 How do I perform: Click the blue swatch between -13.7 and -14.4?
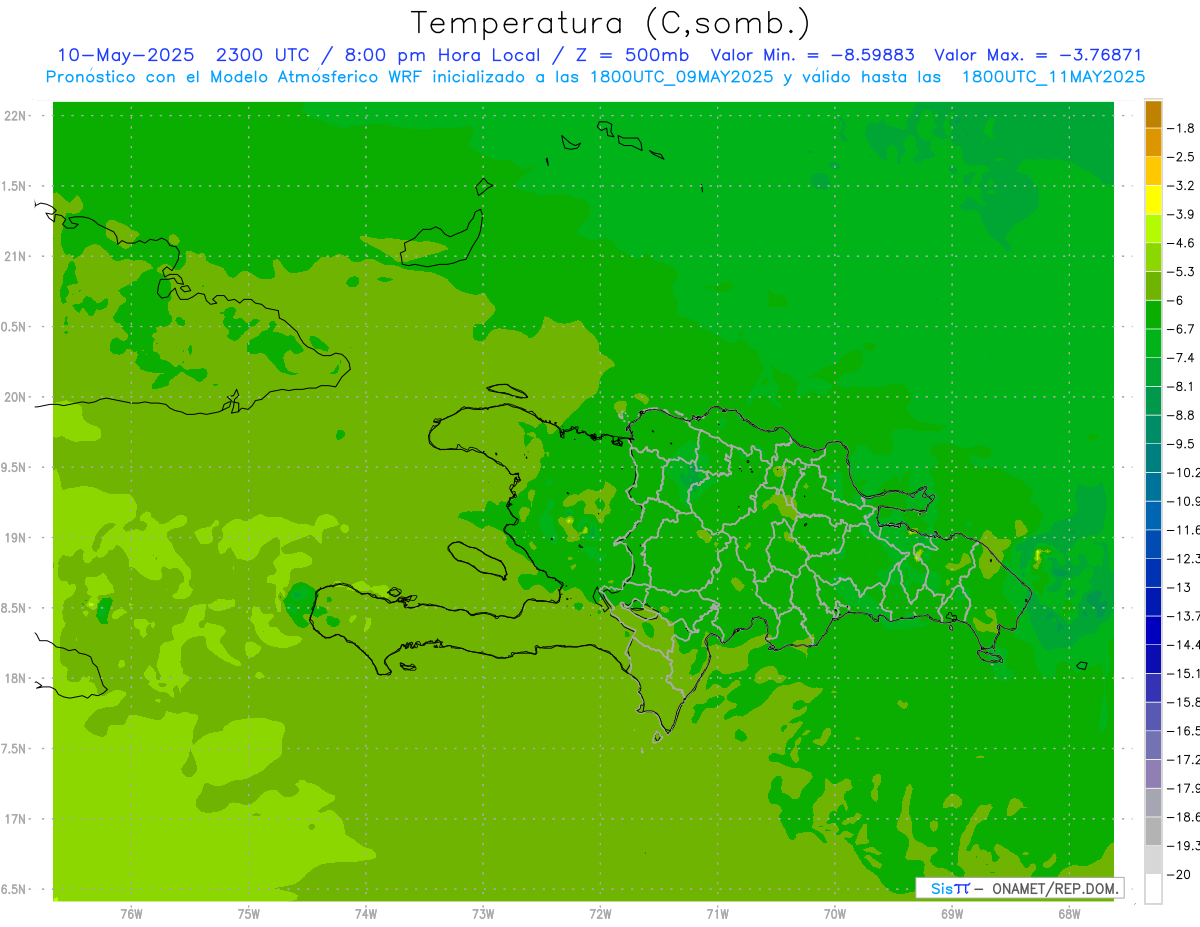(x=1153, y=630)
